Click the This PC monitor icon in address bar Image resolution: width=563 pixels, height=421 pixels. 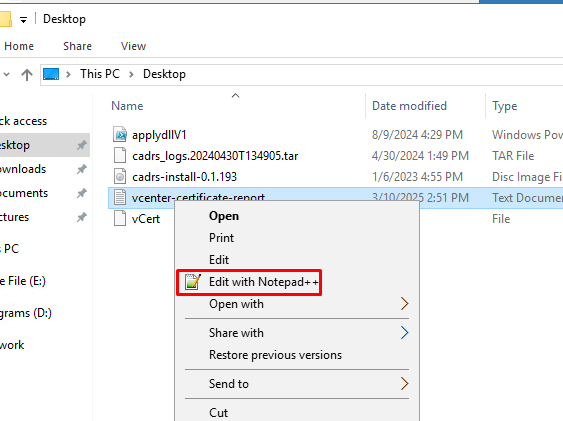[51, 74]
